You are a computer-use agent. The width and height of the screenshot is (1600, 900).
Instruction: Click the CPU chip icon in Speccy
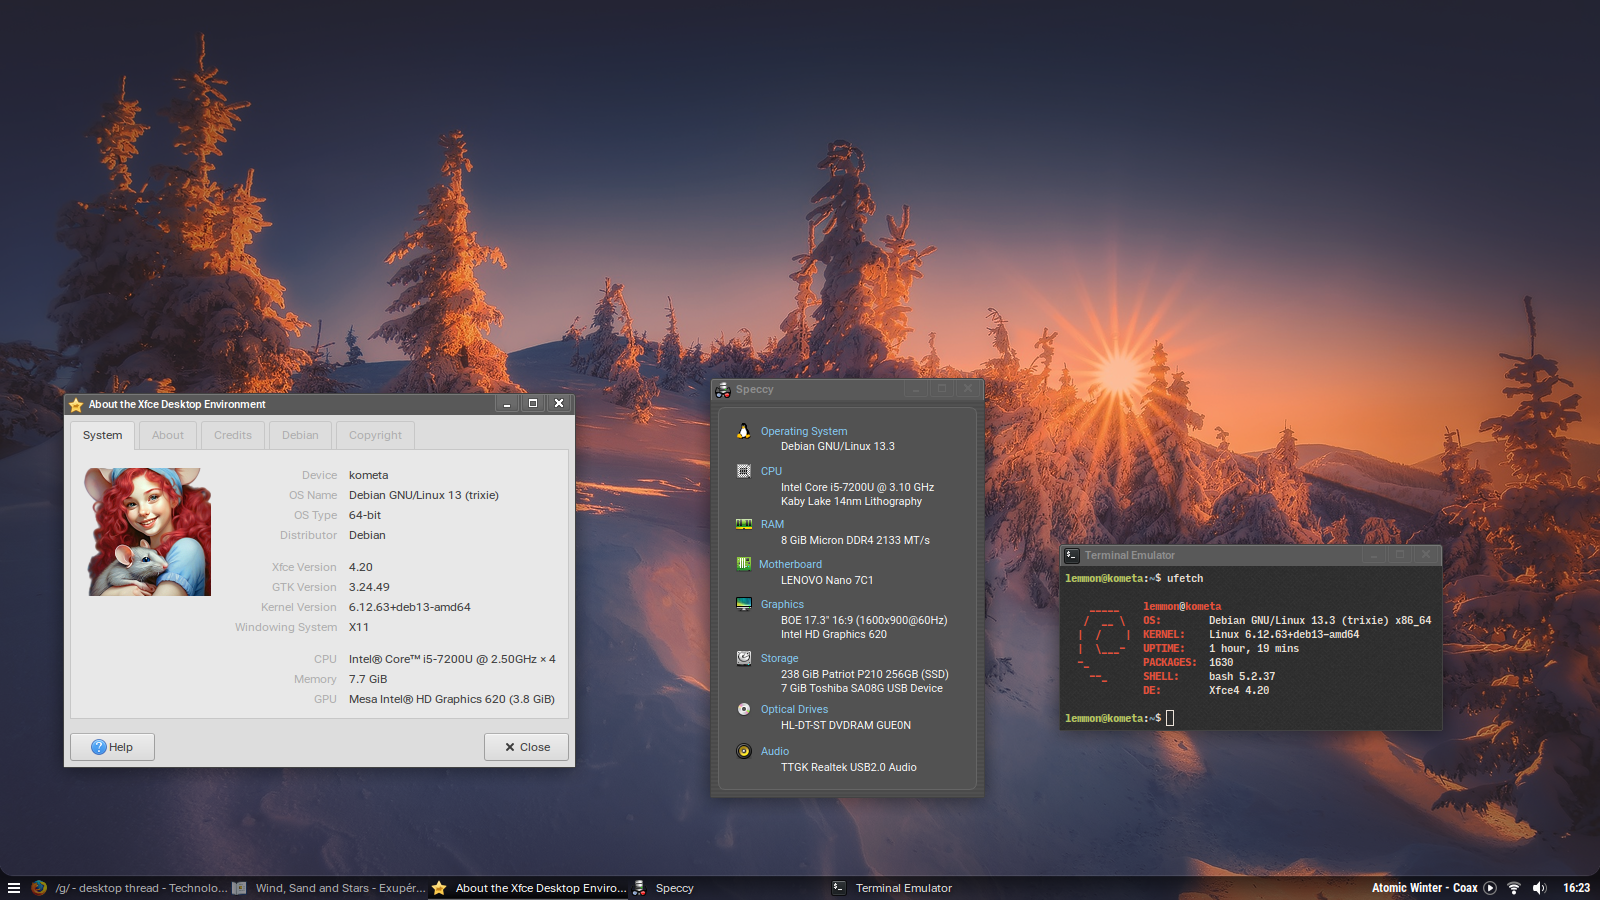pyautogui.click(x=744, y=471)
